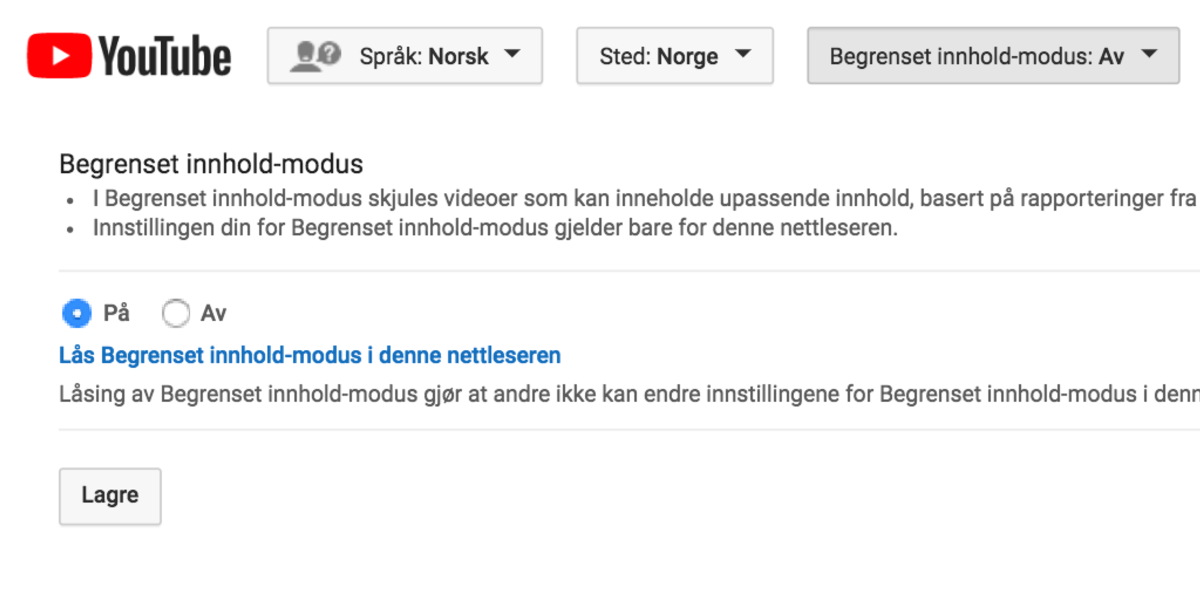1200x600 pixels.
Task: Click the bold word Norsk in the language button
Action: (x=459, y=56)
